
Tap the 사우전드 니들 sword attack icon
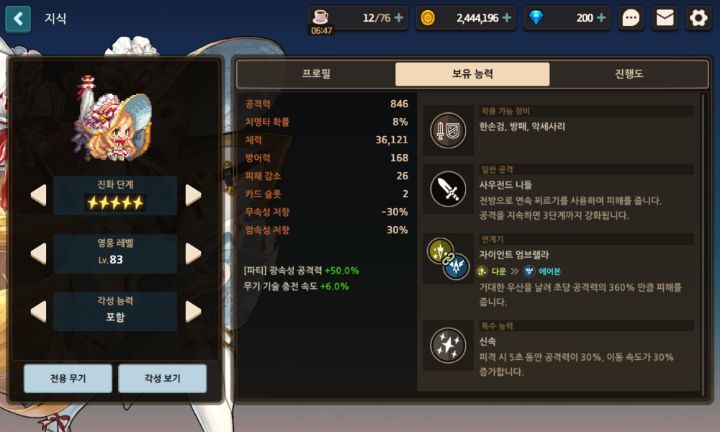448,189
